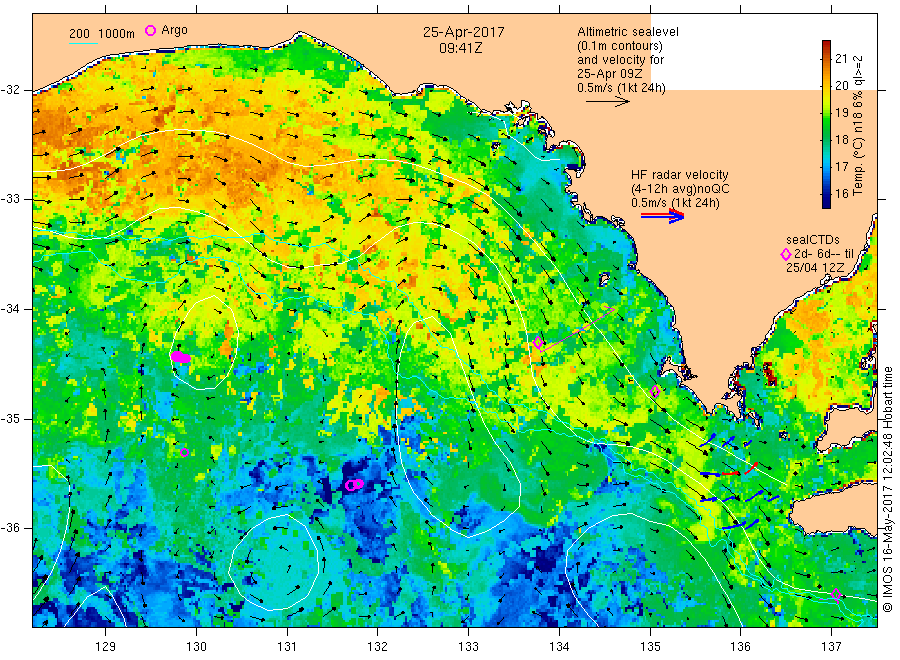
Task: Click the -32 latitude axis label
Action: pyautogui.click(x=10, y=90)
